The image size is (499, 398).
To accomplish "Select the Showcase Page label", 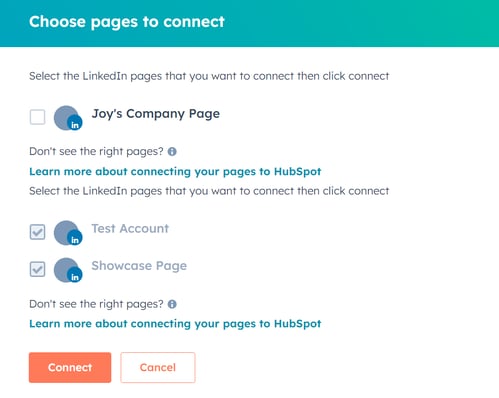I will (x=139, y=266).
